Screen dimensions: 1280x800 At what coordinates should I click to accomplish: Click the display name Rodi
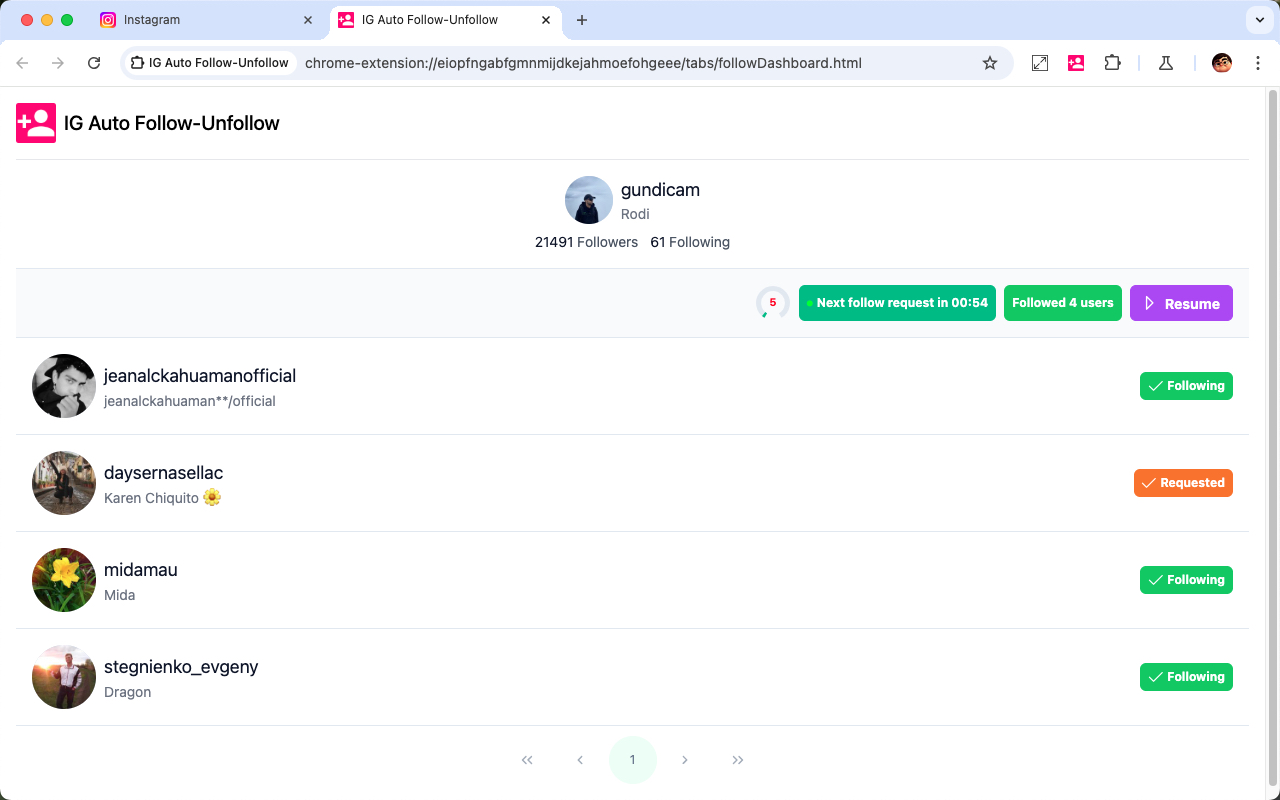point(635,214)
